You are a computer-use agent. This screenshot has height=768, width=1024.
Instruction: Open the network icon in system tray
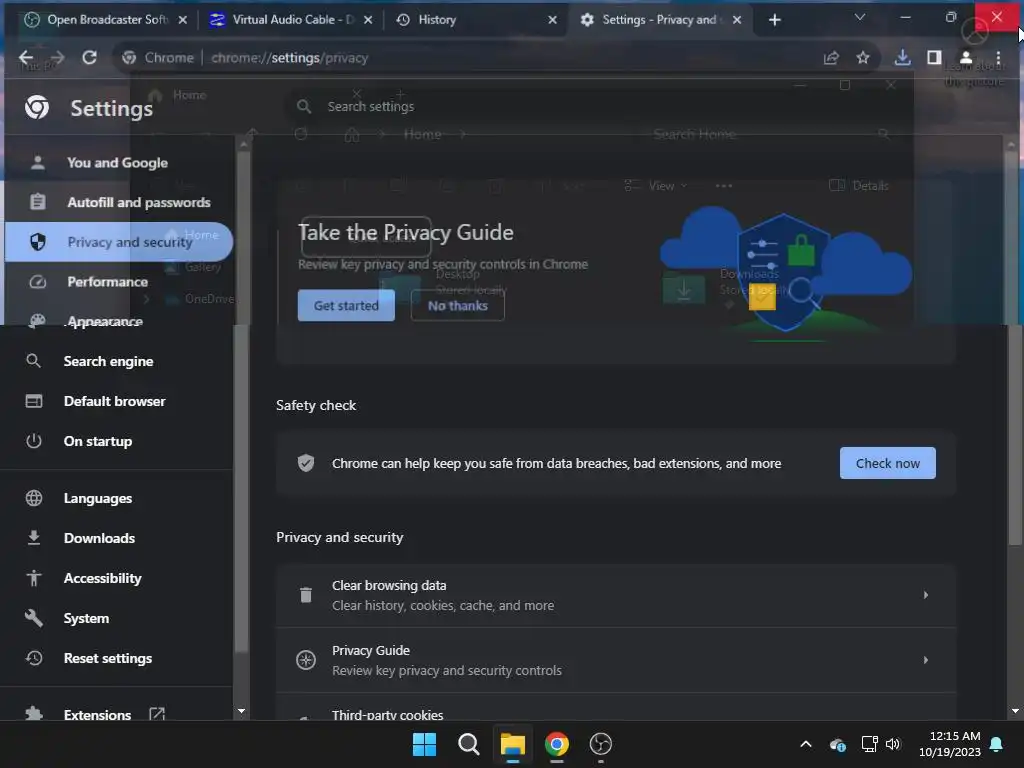pyautogui.click(x=869, y=744)
